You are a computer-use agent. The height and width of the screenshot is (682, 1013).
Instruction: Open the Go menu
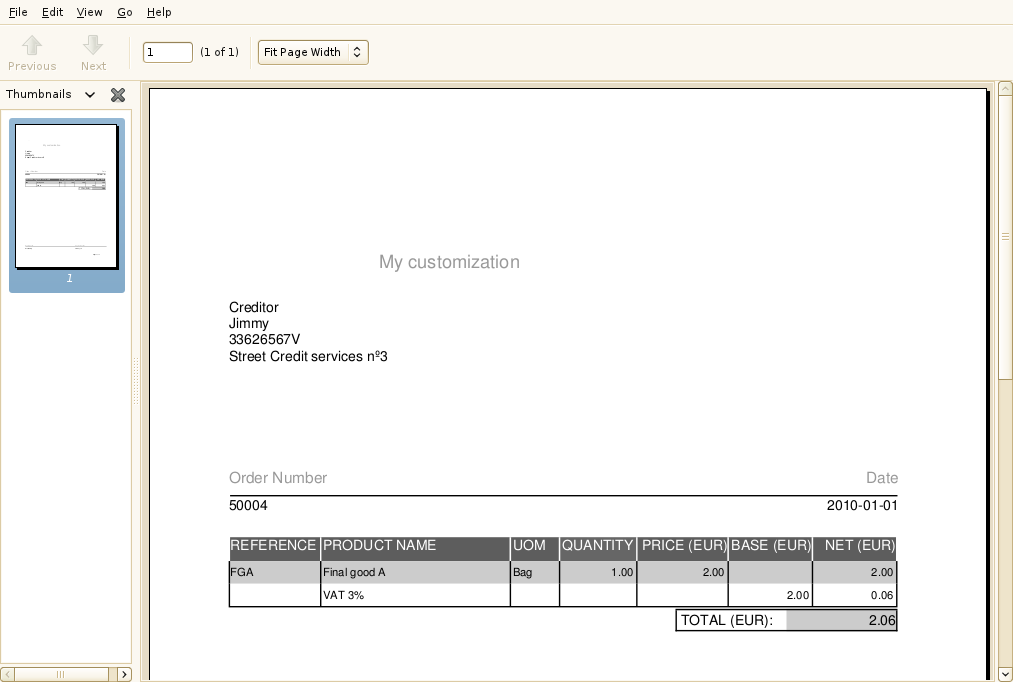click(124, 12)
